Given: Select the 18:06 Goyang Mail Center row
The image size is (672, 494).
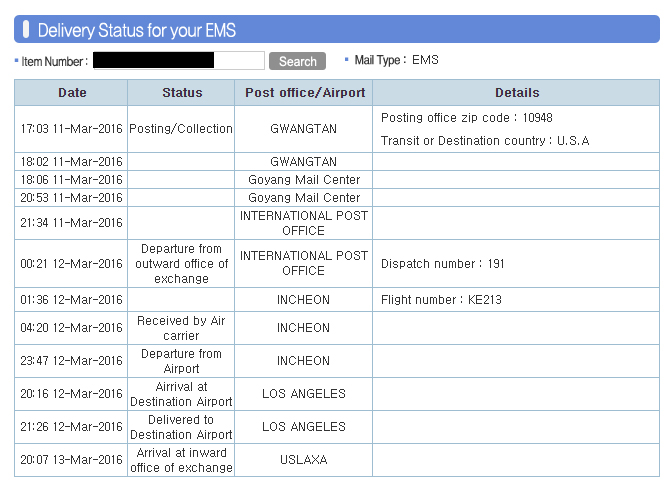Looking at the screenshot, I should [337, 180].
